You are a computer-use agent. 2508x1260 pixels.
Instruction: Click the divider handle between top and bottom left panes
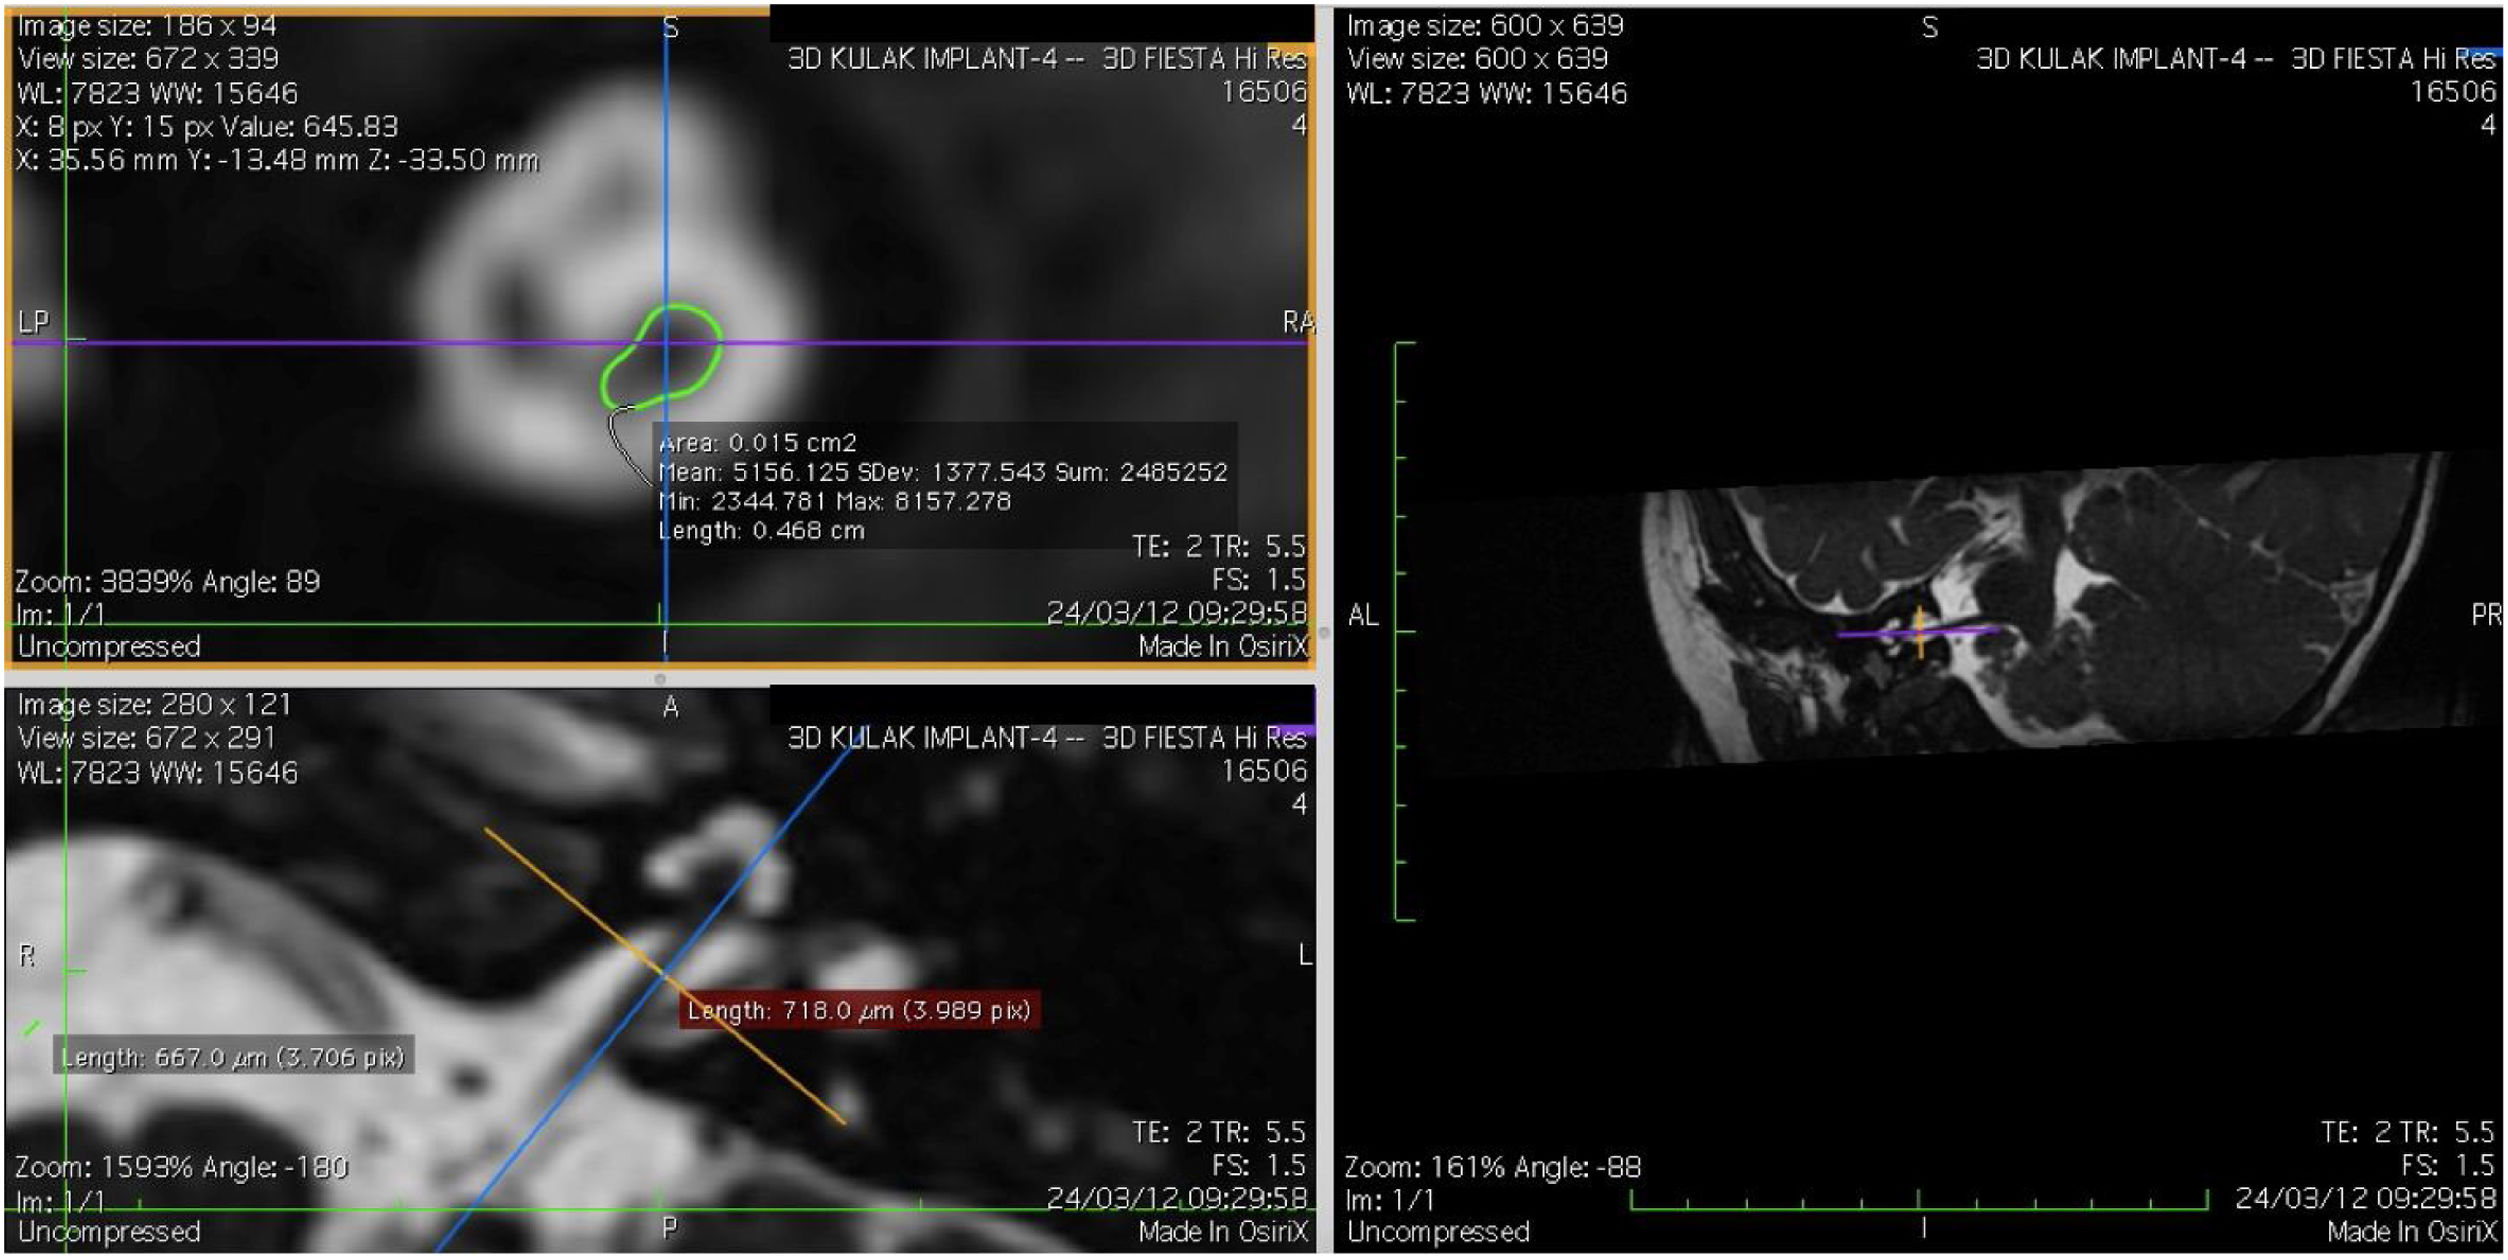coord(660,679)
